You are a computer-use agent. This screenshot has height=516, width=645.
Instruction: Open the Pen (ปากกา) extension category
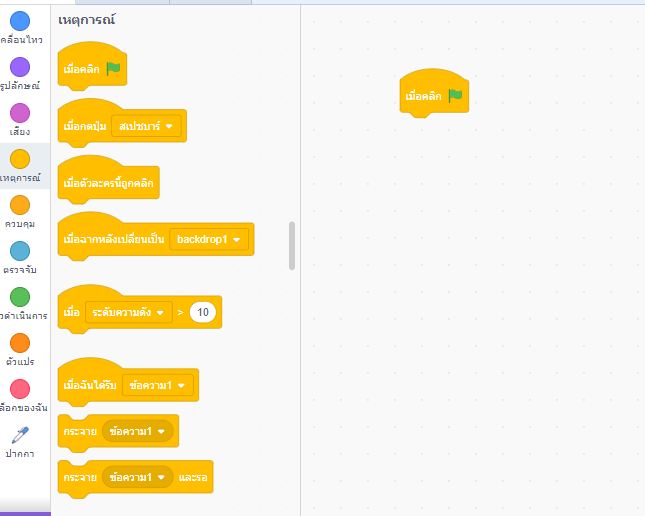coord(20,443)
